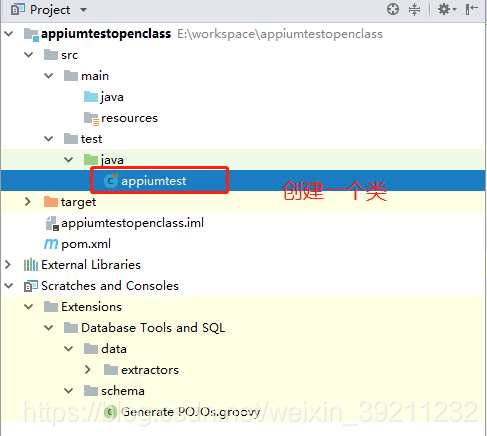Collapse Database Tools and SQL
Image resolution: width=487 pixels, height=436 pixels.
click(49, 328)
